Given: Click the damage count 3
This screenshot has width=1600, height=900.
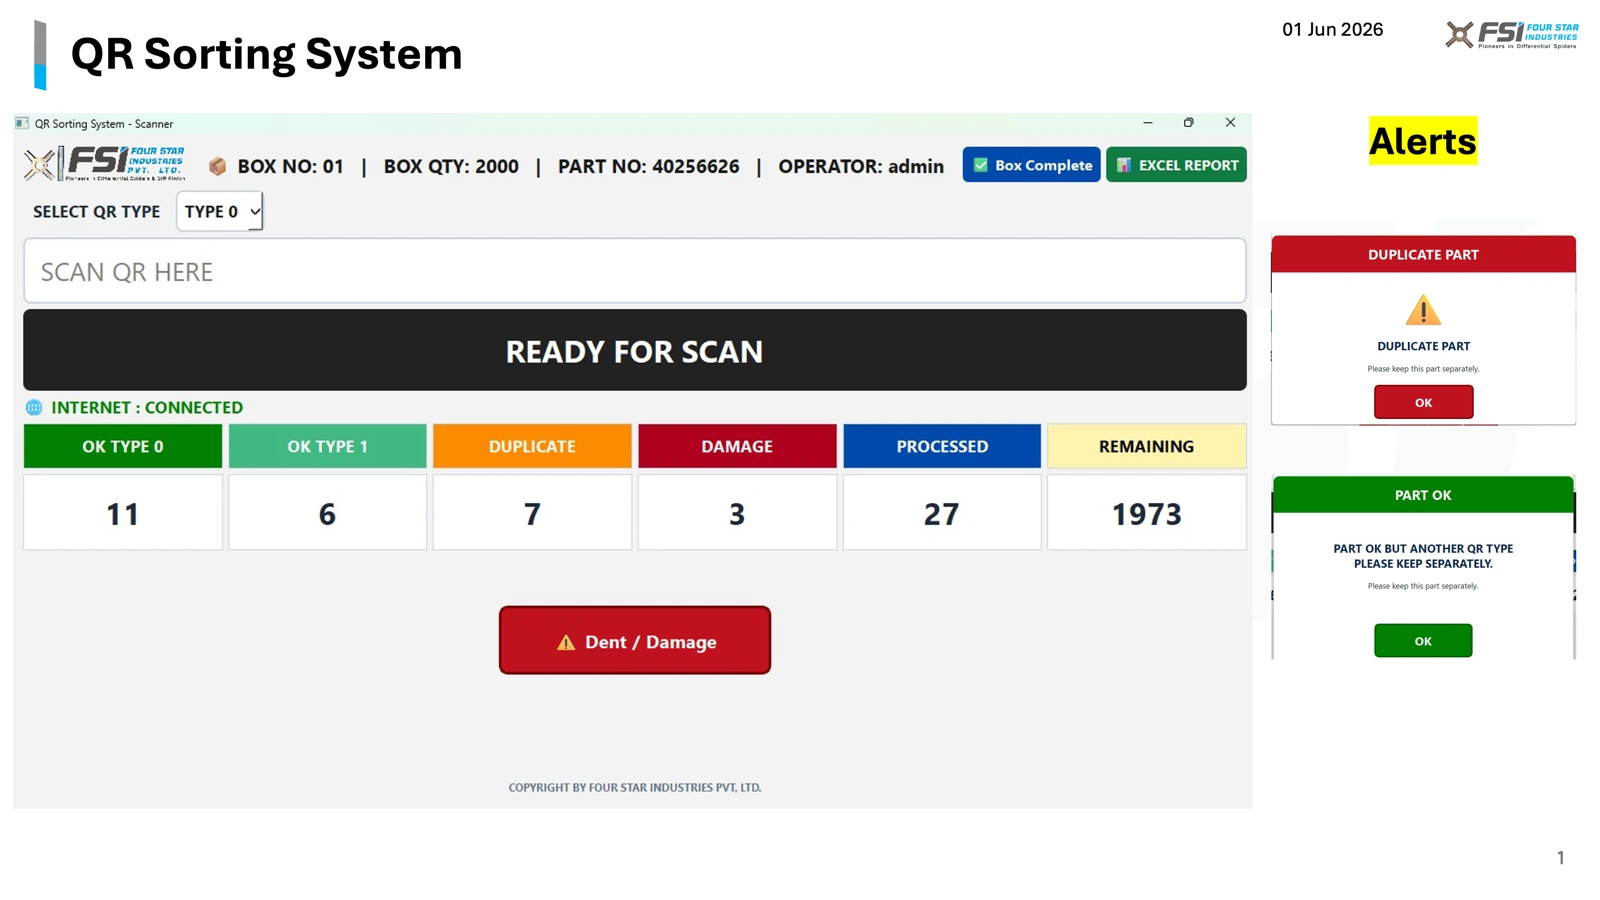Looking at the screenshot, I should tap(737, 513).
